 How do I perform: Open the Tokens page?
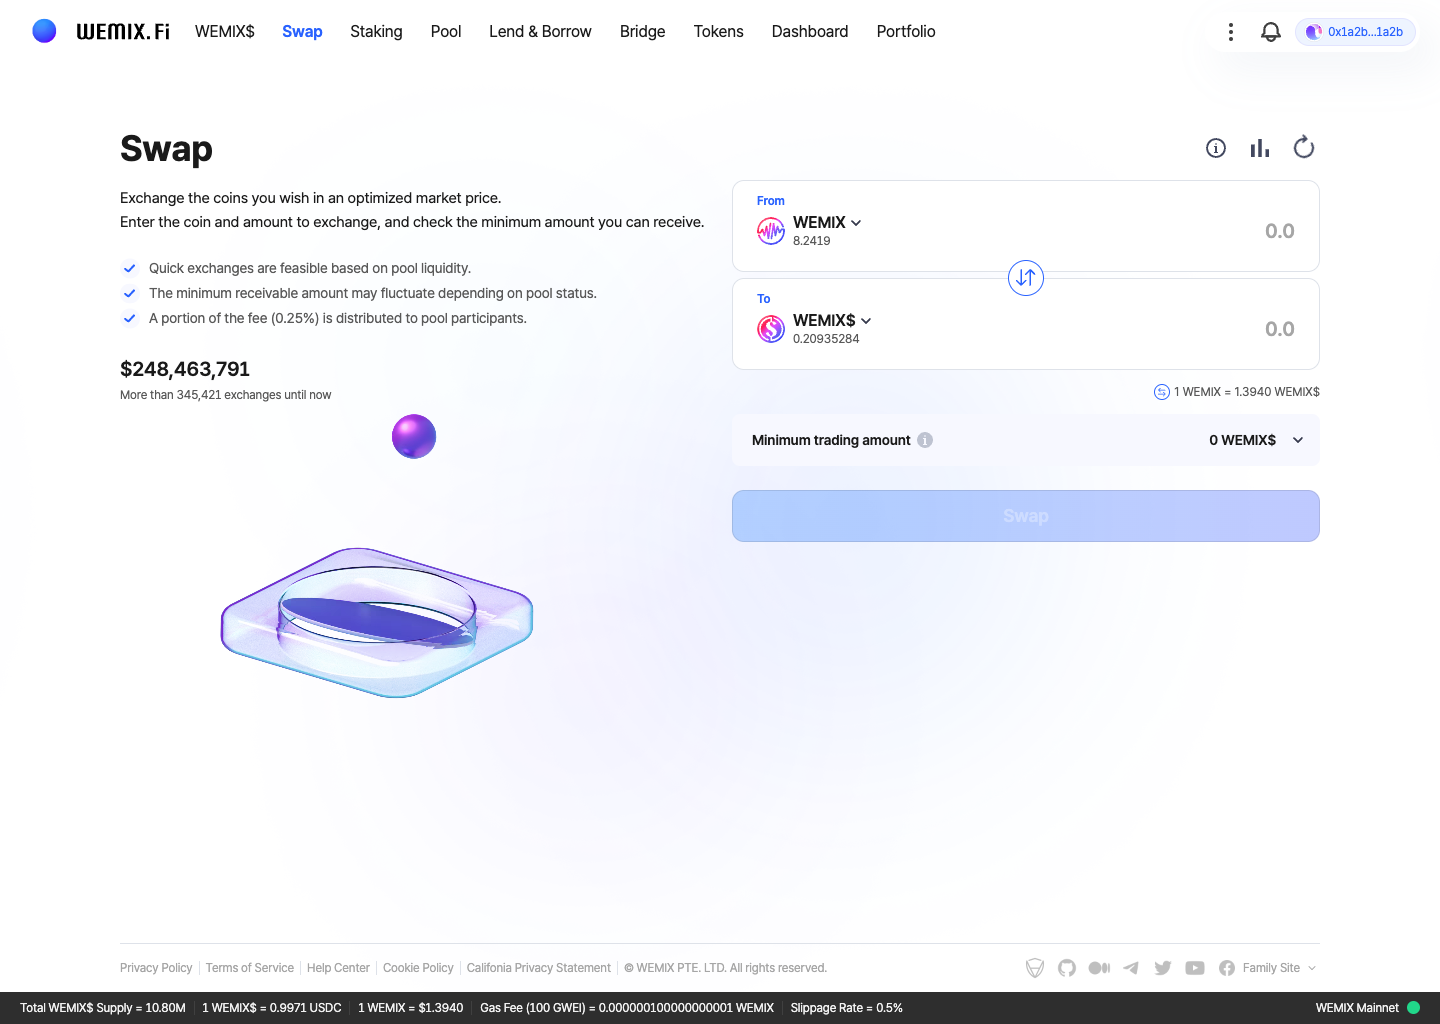(x=718, y=31)
